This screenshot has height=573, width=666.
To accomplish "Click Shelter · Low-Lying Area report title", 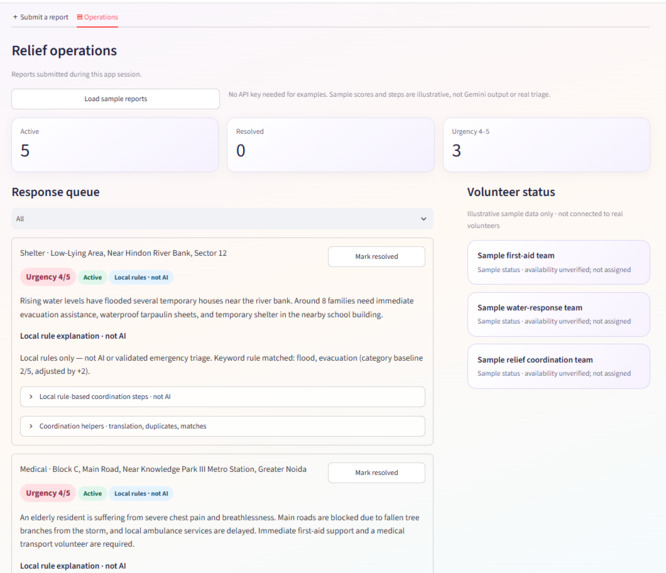I will [x=123, y=253].
